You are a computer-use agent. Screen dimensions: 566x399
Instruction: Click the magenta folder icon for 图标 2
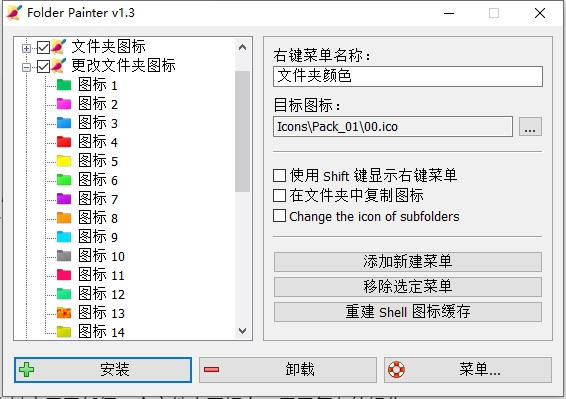[x=64, y=104]
